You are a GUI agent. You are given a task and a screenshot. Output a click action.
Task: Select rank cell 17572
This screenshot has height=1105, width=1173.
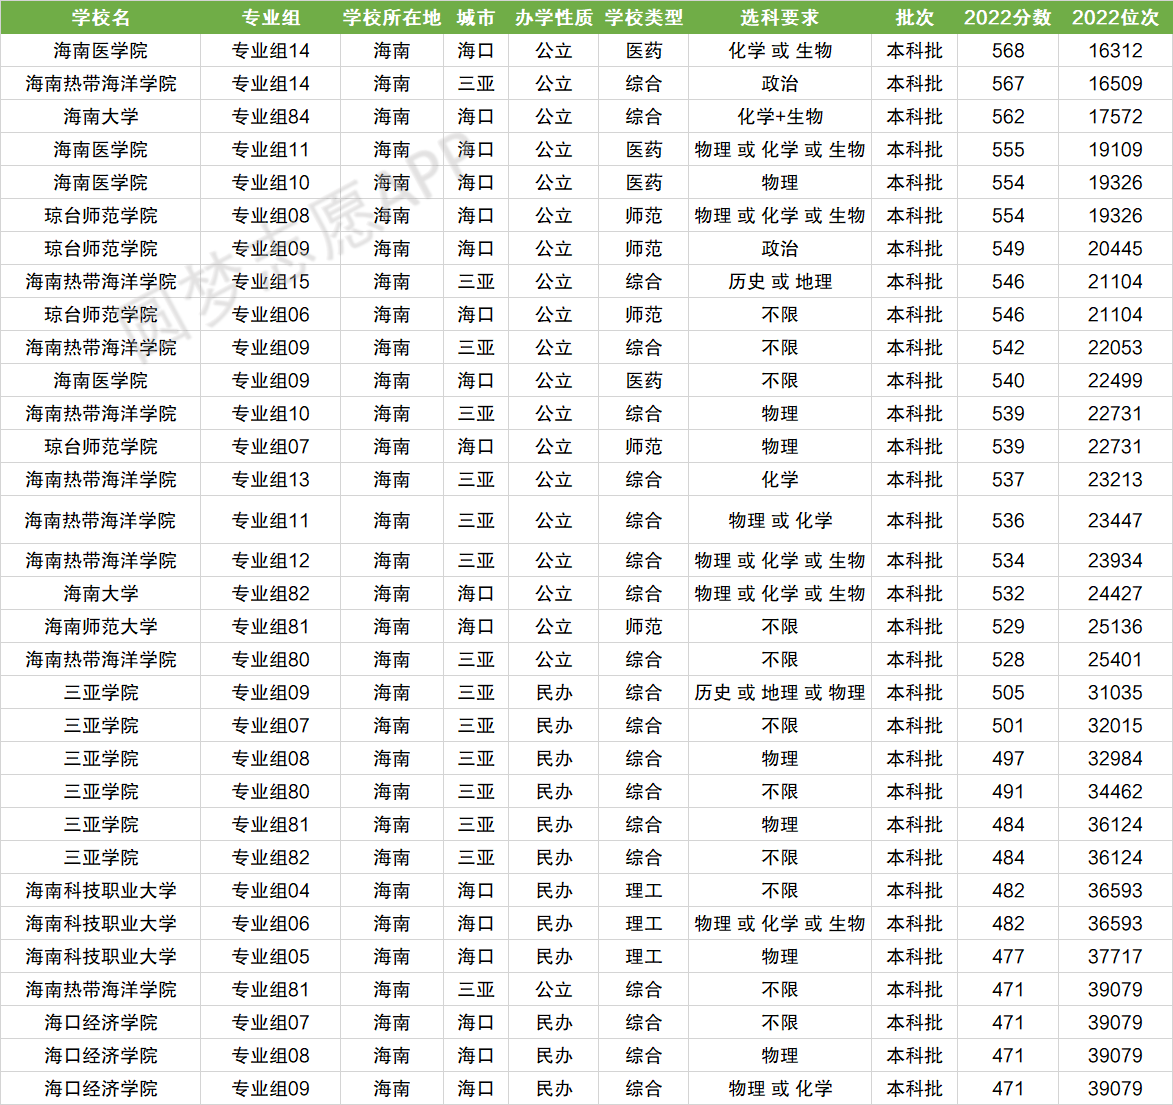pyautogui.click(x=1115, y=117)
